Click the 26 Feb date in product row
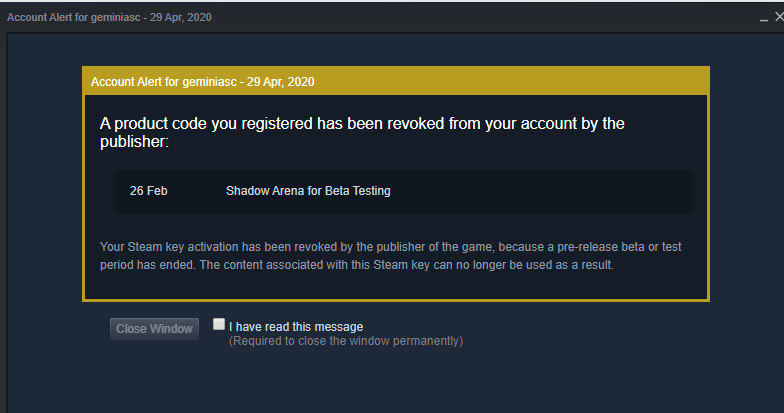This screenshot has height=413, width=784. click(x=148, y=191)
